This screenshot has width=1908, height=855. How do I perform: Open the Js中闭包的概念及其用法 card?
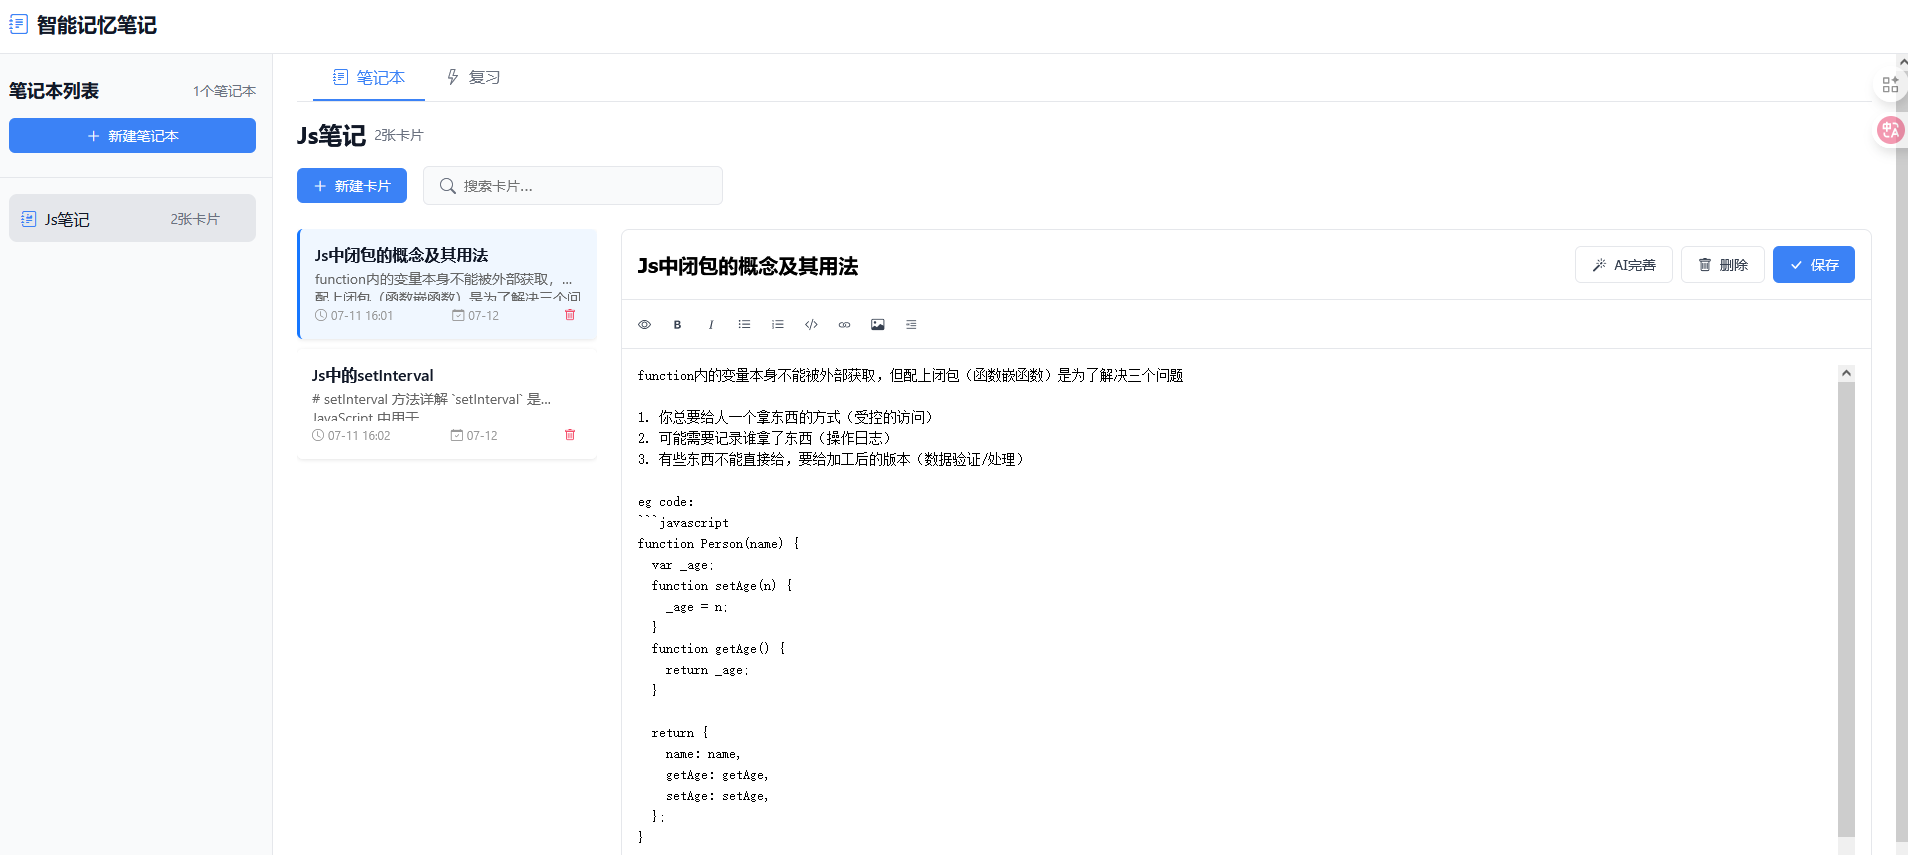coord(447,285)
